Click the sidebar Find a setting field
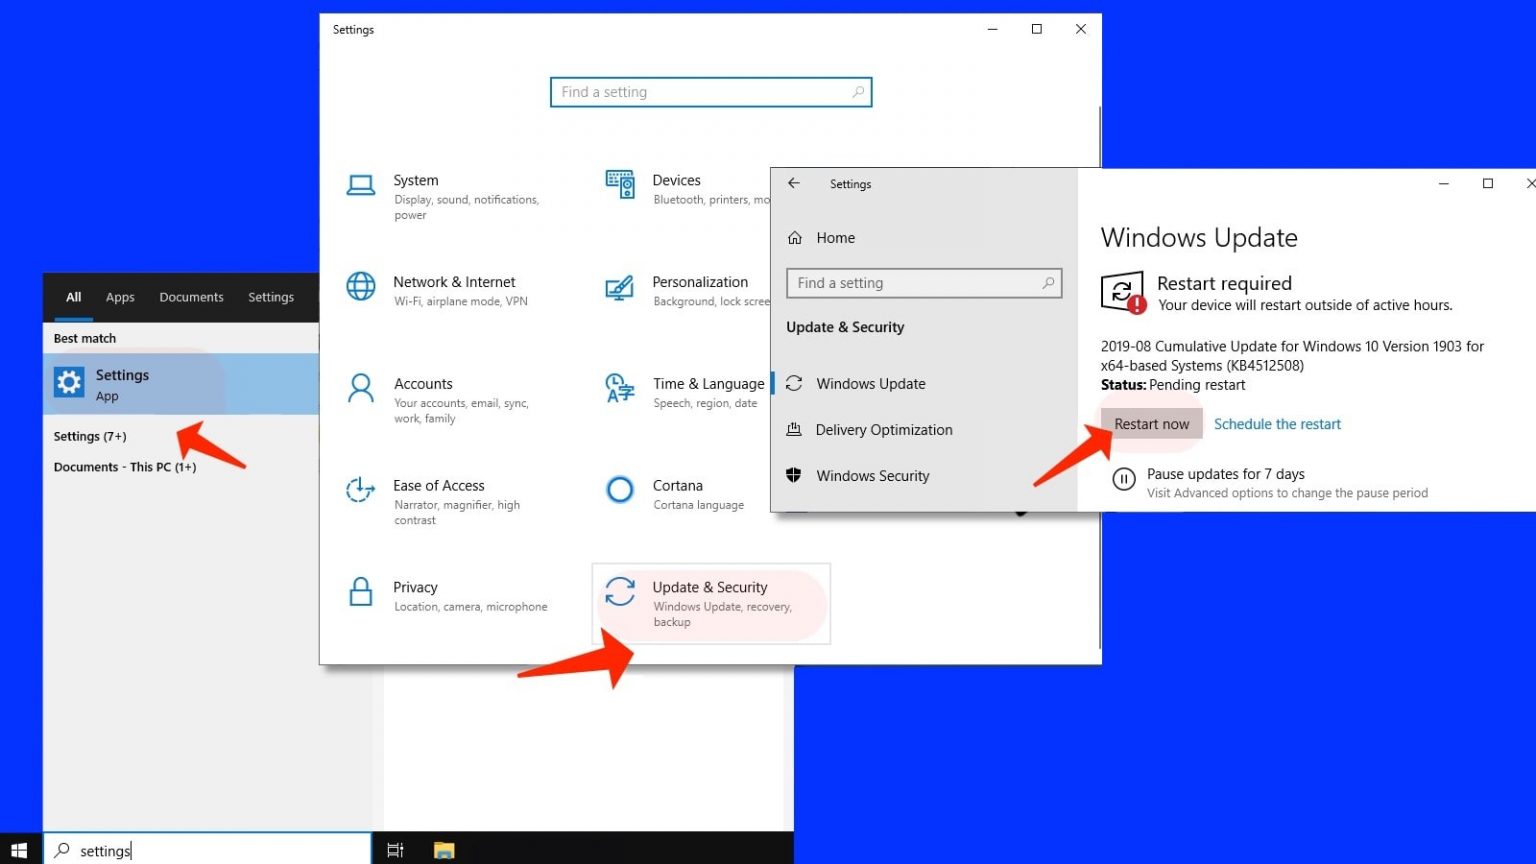This screenshot has width=1536, height=864. 924,283
